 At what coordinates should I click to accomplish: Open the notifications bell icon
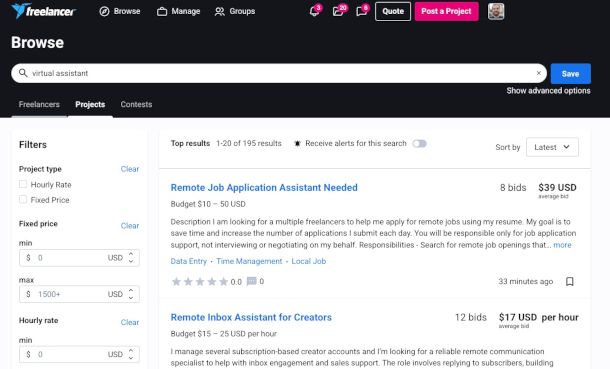pyautogui.click(x=314, y=11)
